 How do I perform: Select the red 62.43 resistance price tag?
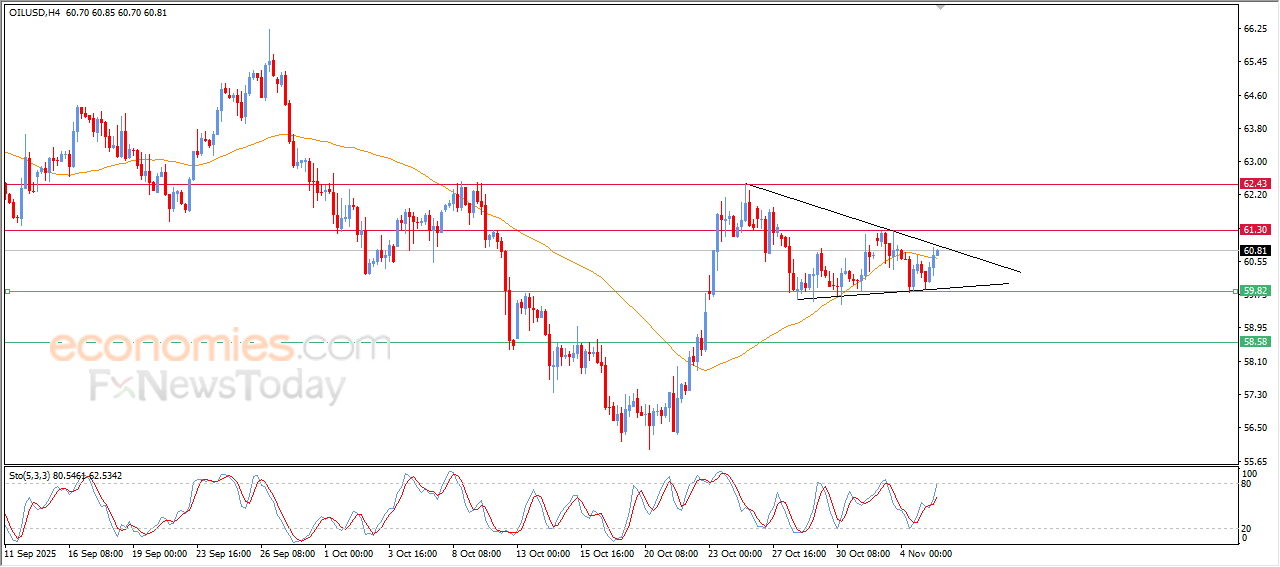point(1255,184)
